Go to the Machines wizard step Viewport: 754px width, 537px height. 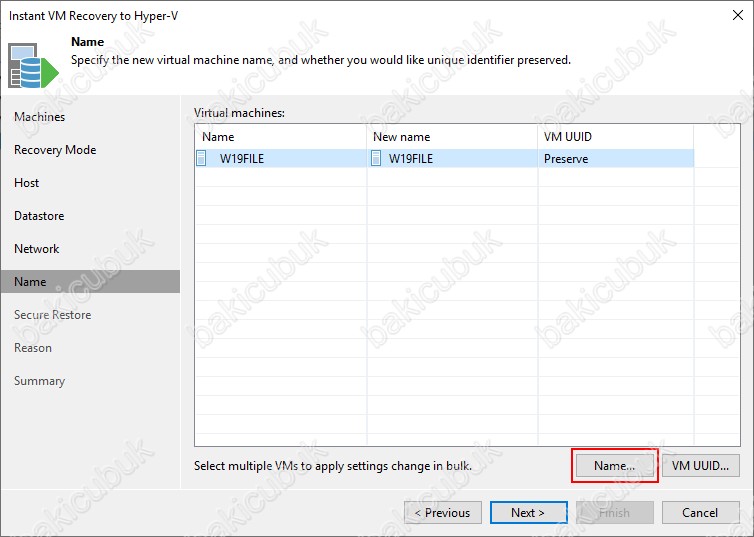point(39,117)
